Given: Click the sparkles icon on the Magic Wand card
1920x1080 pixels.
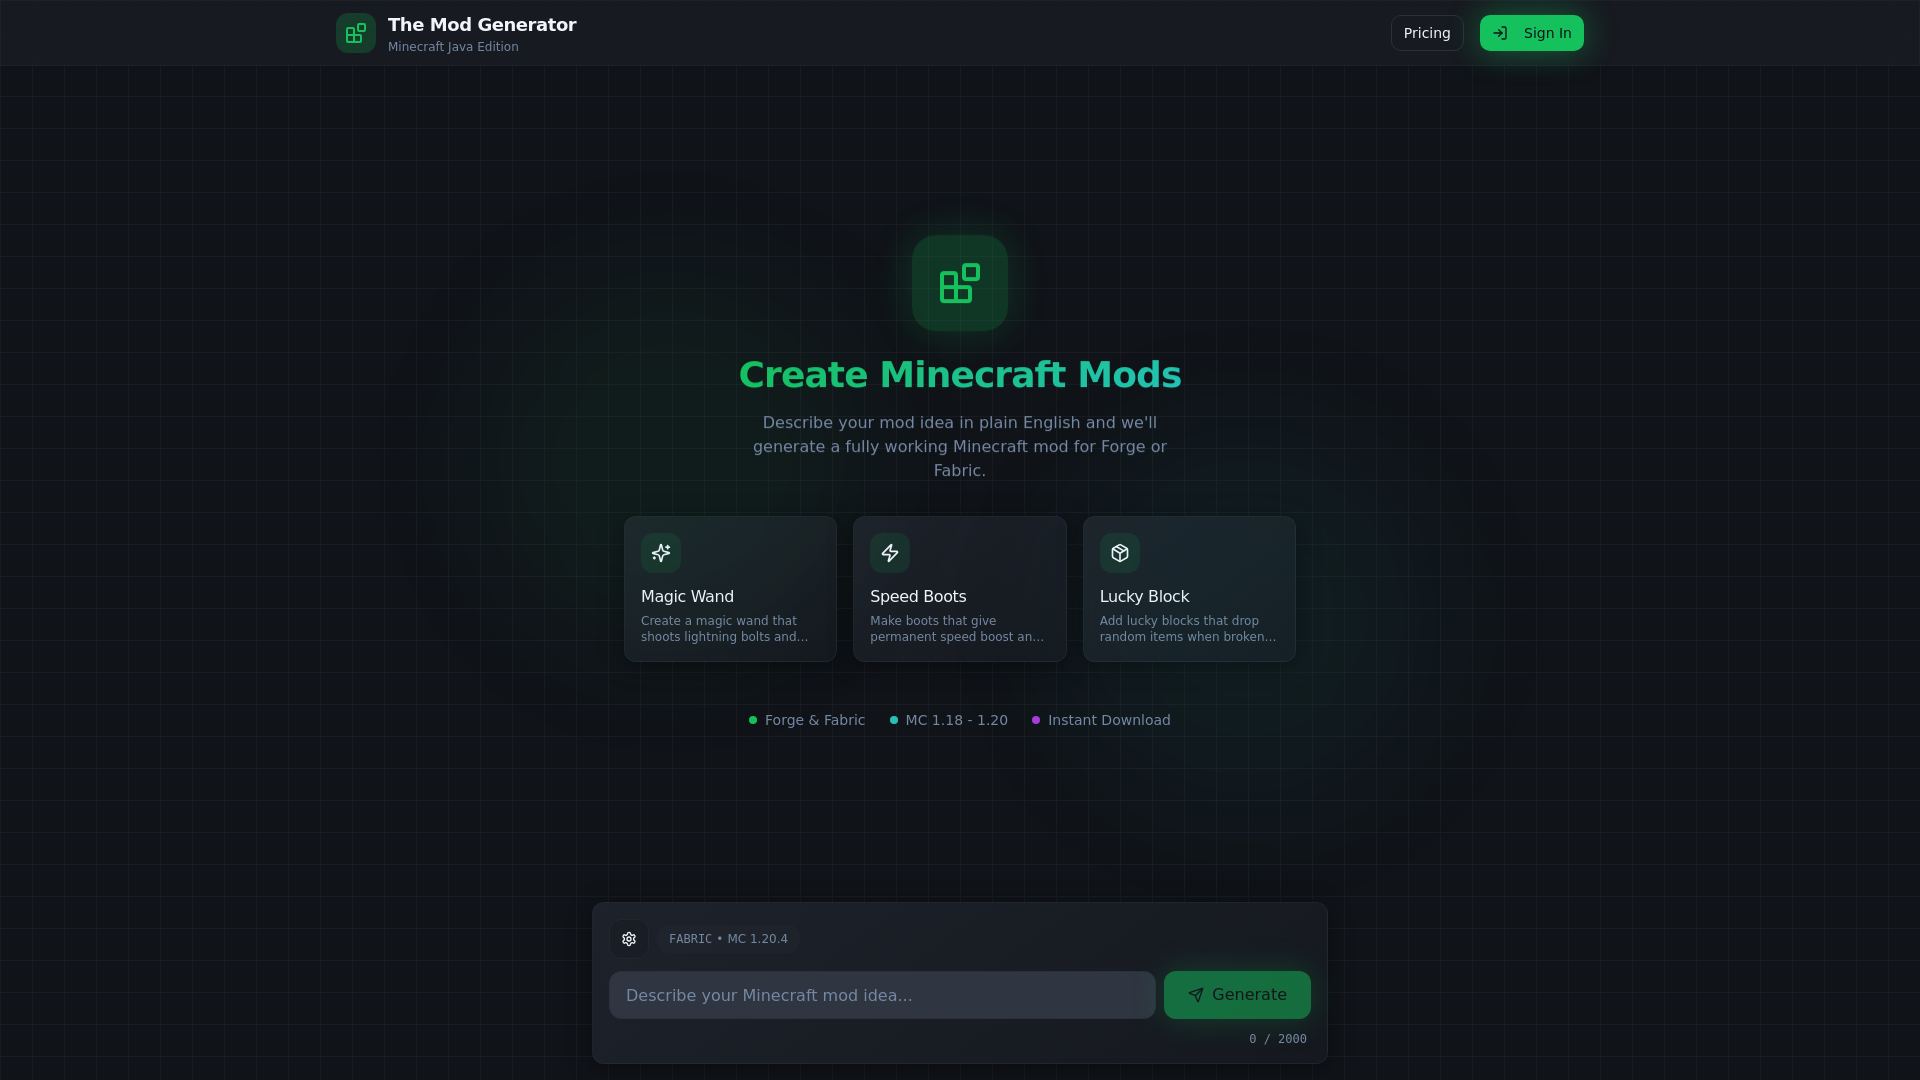Looking at the screenshot, I should pos(660,553).
